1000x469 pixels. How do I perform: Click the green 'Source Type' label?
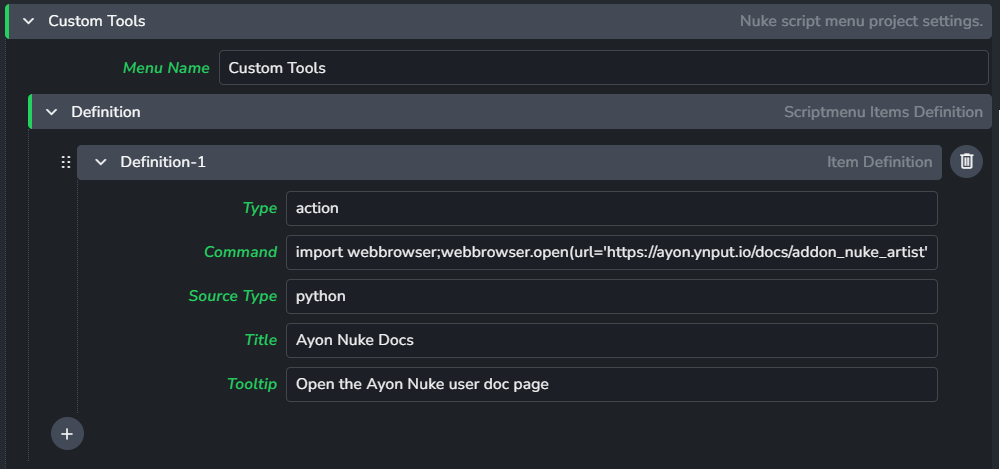232,296
